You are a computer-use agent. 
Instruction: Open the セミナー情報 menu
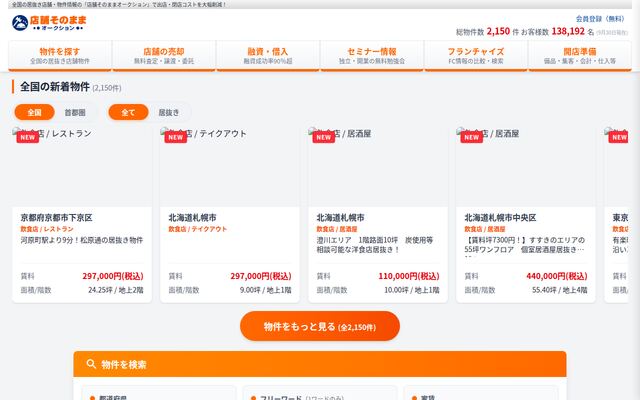(372, 56)
